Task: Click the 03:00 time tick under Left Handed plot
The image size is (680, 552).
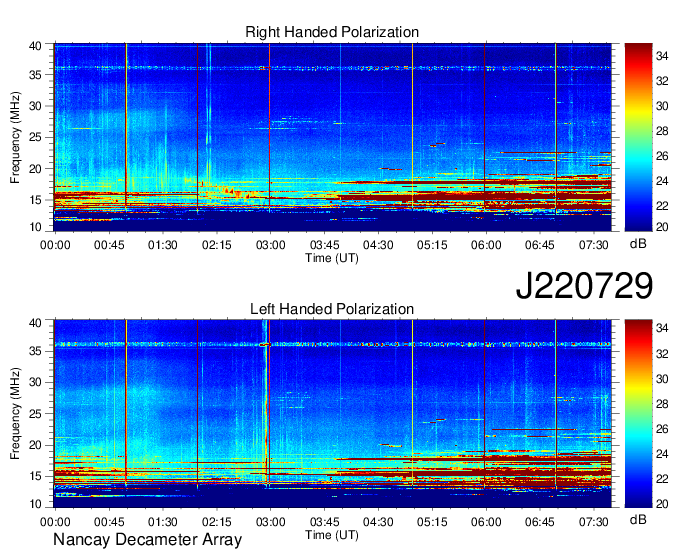Action: [271, 522]
